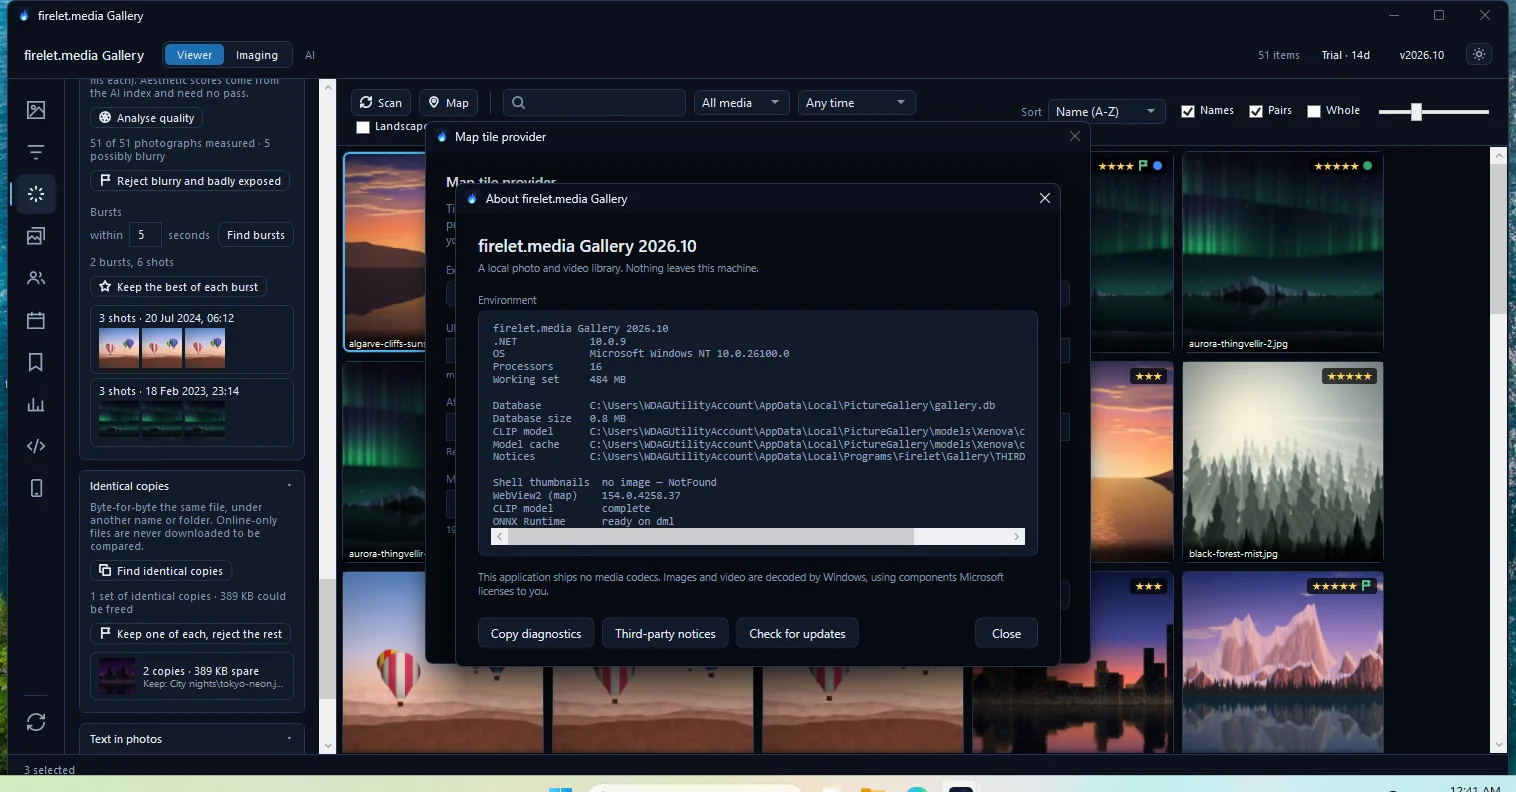Switch to the Imaging tab
This screenshot has width=1516, height=792.
click(x=257, y=55)
